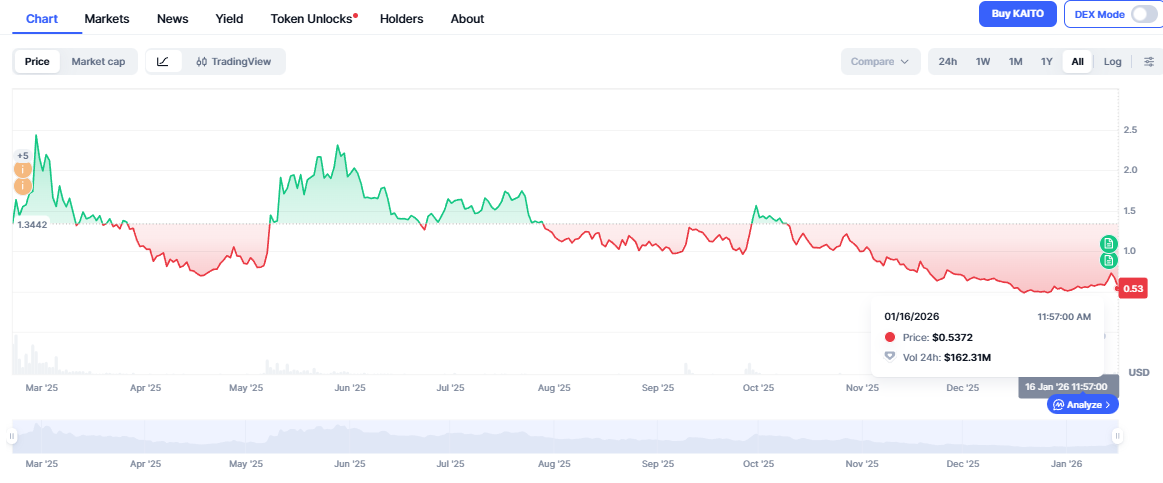Click the Analyze button
Screen dimensions: 1163x483
click(x=1083, y=405)
